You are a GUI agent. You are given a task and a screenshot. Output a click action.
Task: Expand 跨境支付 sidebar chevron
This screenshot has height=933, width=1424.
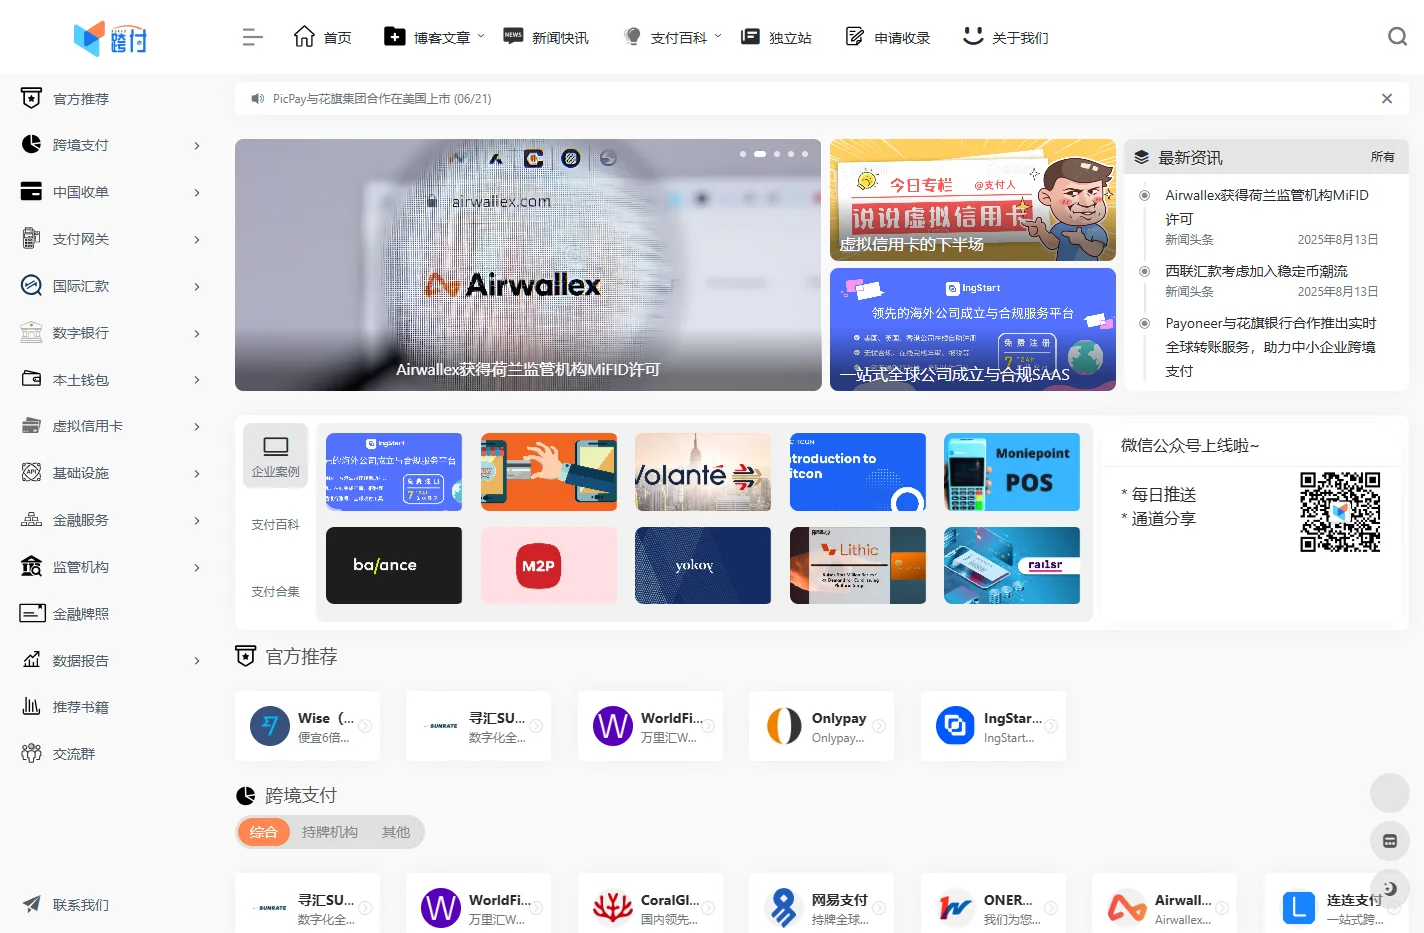coord(197,146)
